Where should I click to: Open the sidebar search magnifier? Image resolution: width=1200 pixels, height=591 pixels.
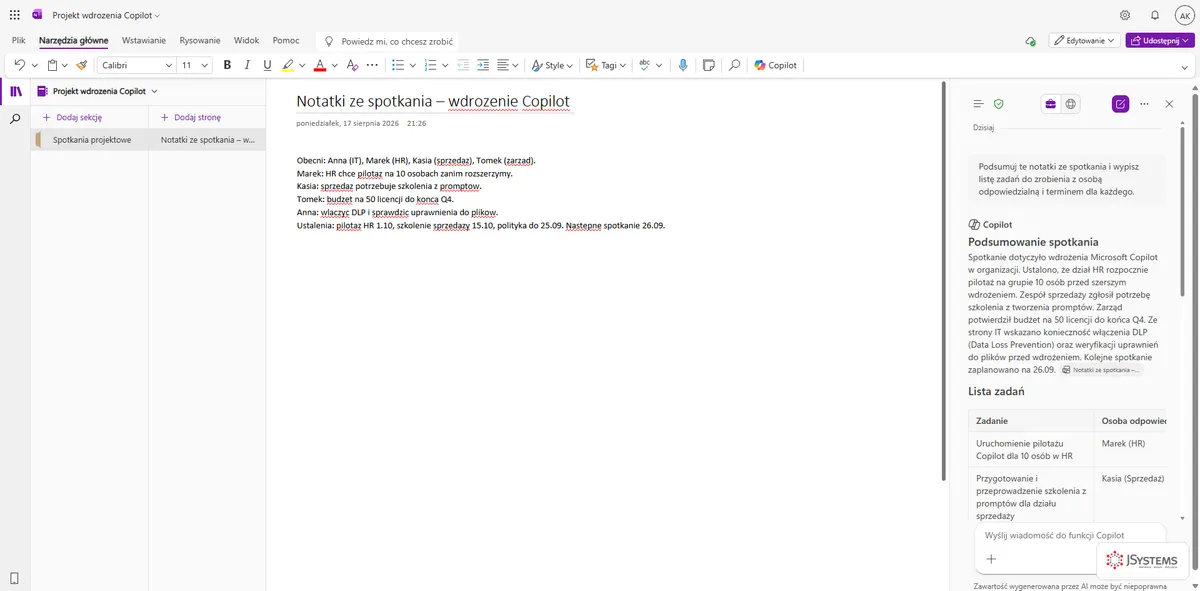[x=15, y=119]
